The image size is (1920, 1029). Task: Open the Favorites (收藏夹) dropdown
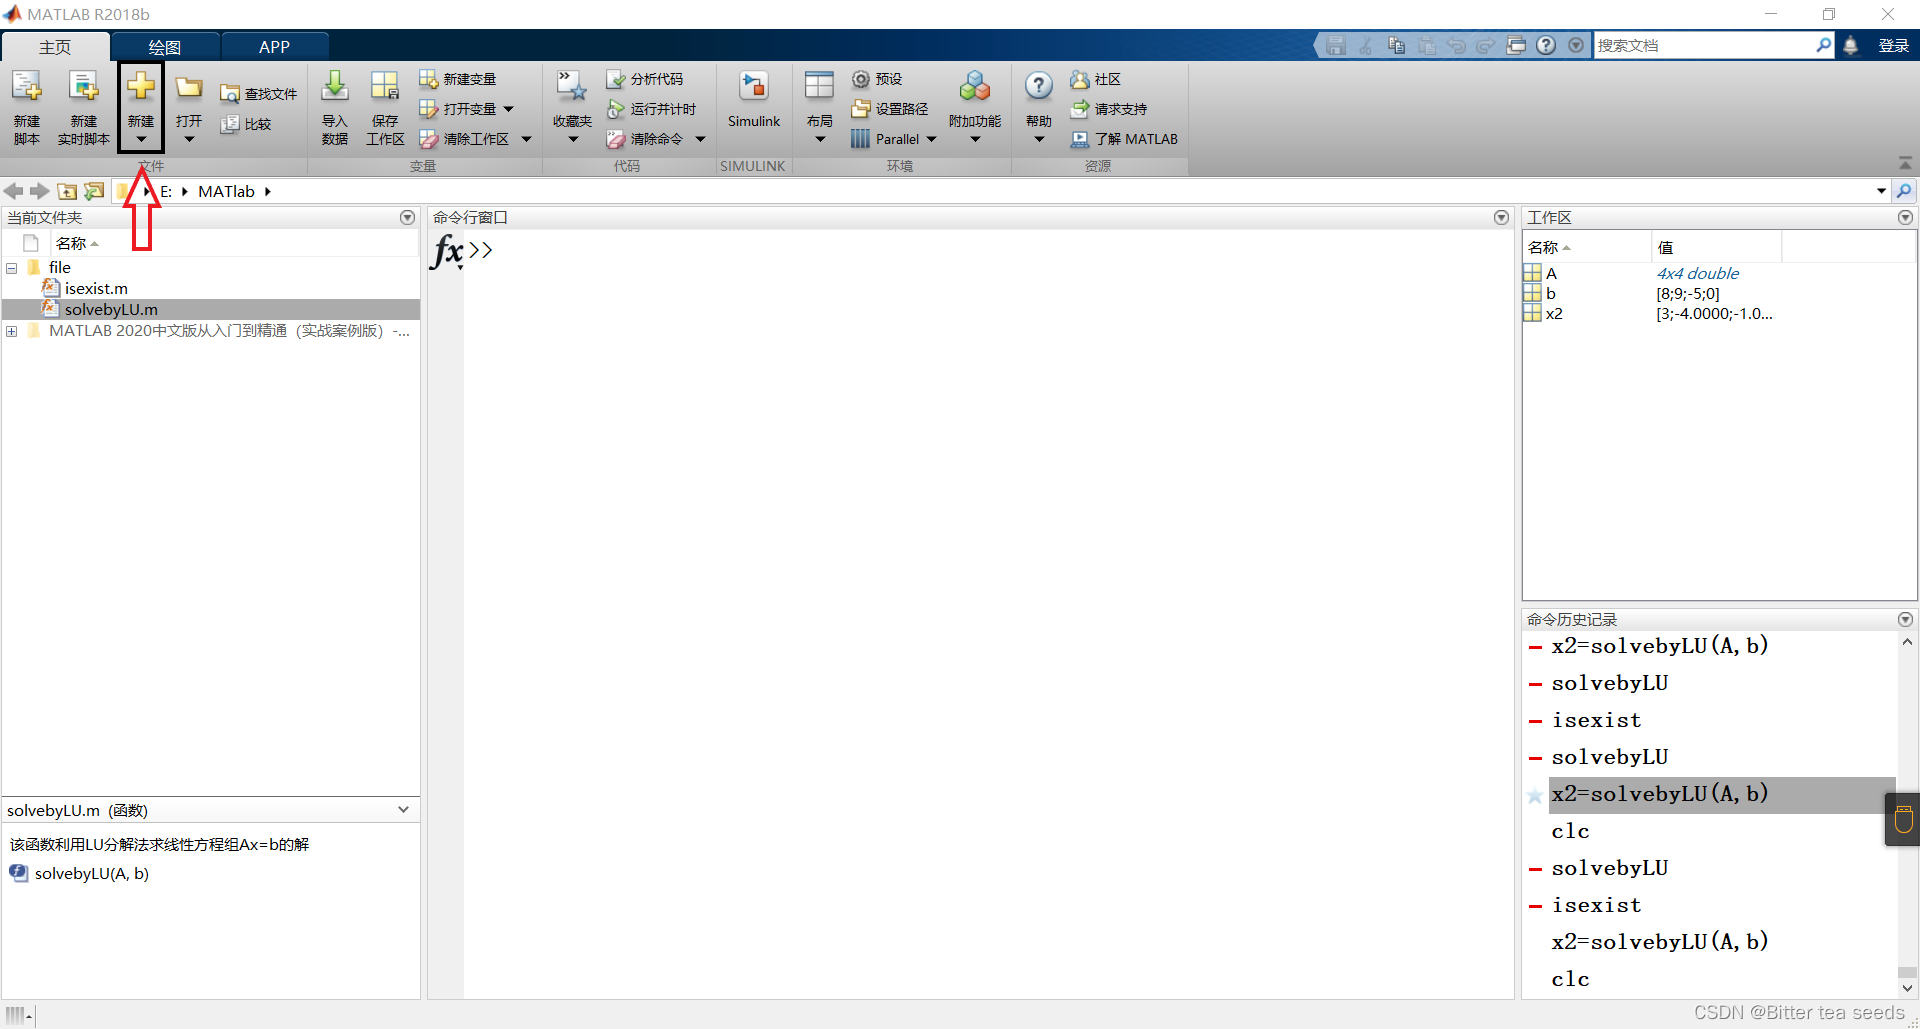click(572, 107)
